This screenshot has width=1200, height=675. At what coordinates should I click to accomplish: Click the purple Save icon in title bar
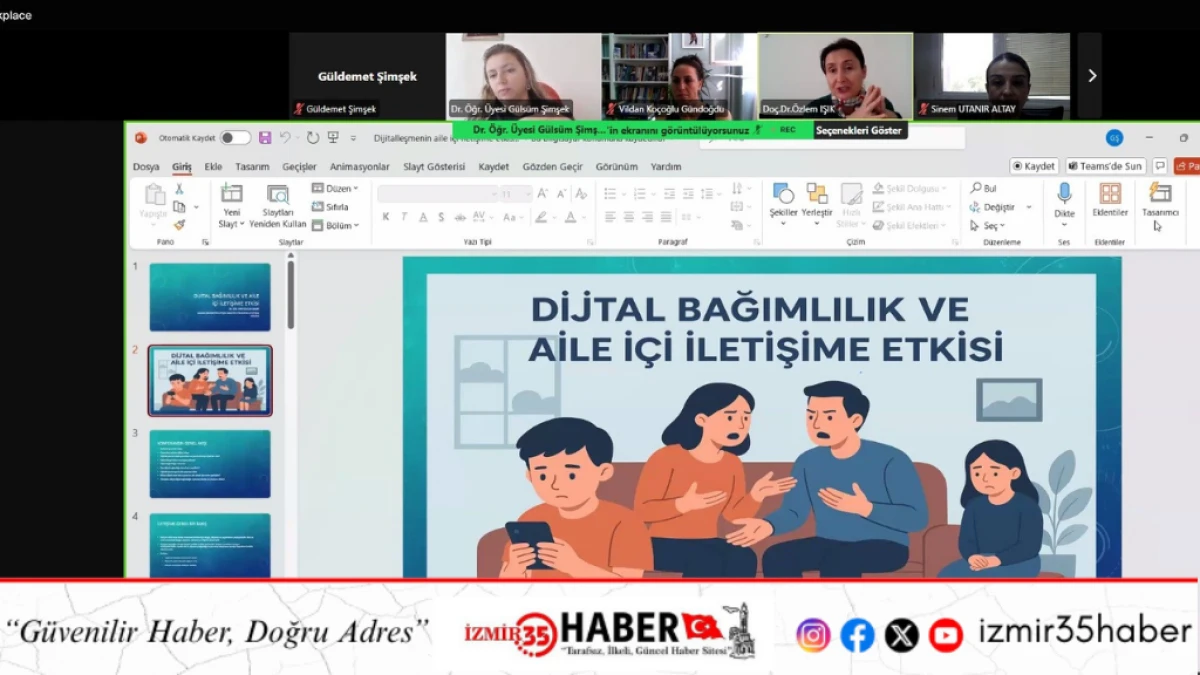click(265, 138)
